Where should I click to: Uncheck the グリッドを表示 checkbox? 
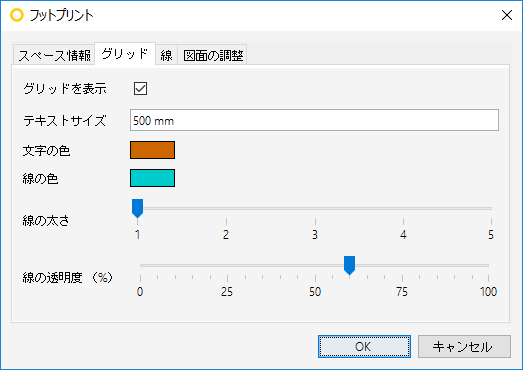[140, 89]
